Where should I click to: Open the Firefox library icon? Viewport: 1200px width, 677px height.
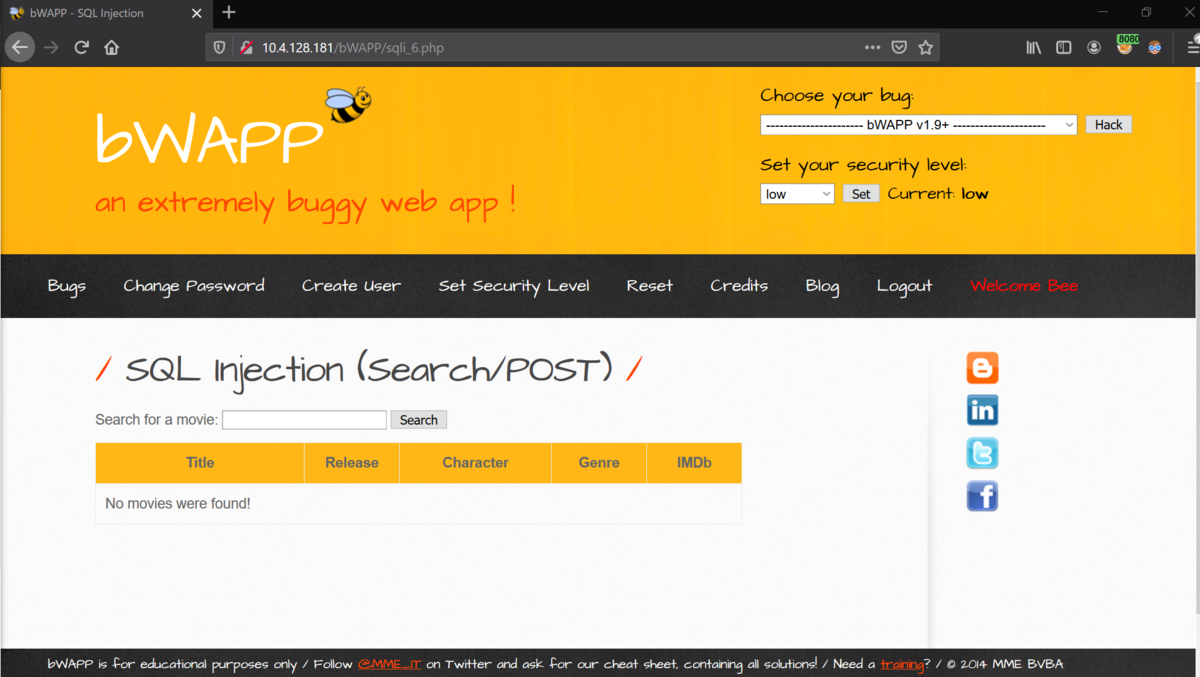click(x=1034, y=47)
